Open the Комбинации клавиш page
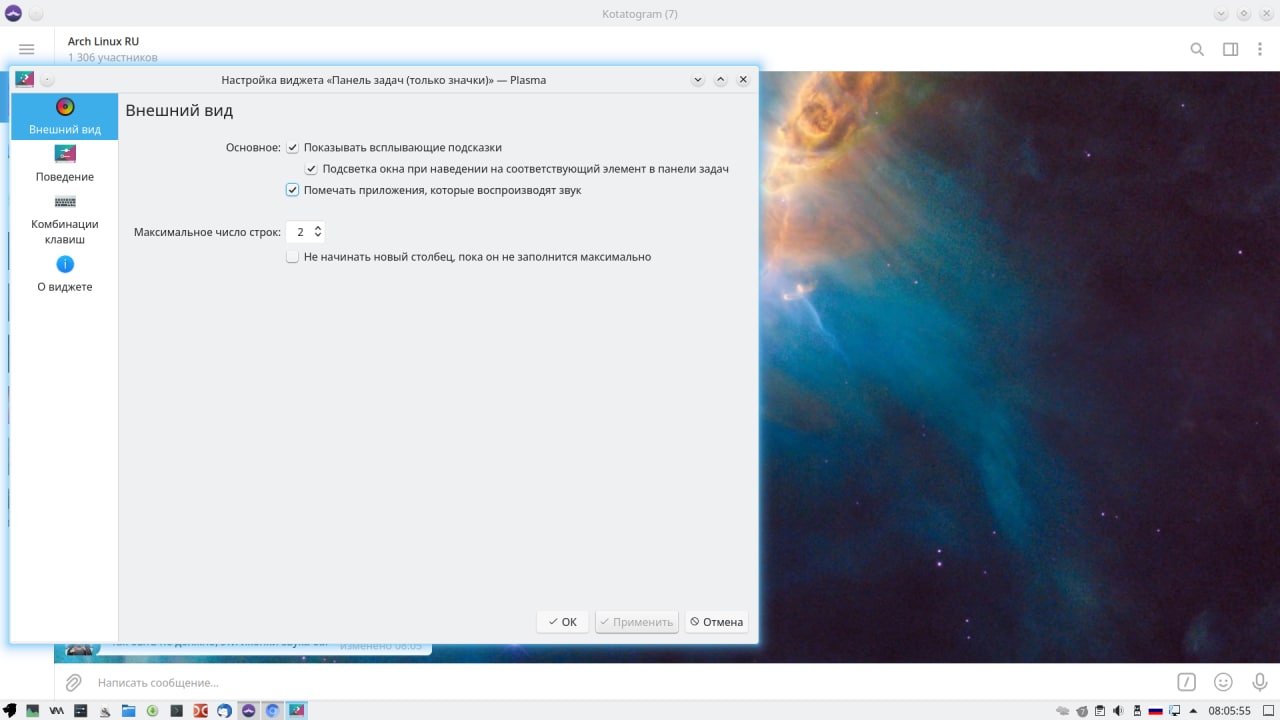Viewport: 1280px width, 720px height. (64, 219)
